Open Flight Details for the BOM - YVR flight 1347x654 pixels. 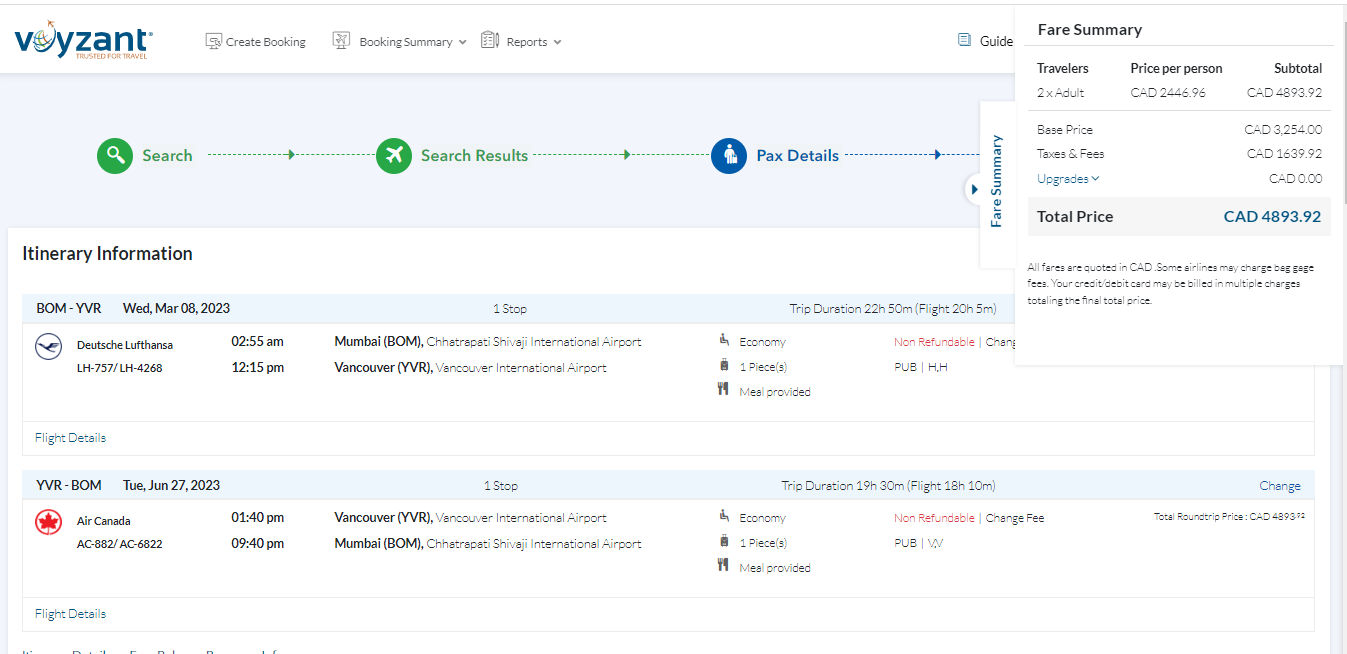point(70,438)
